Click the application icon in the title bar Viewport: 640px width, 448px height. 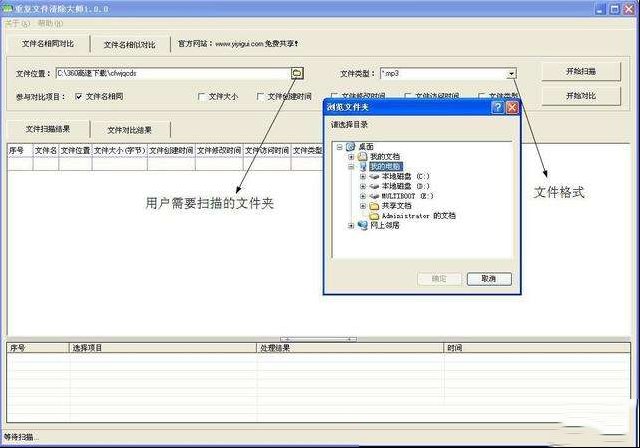pos(7,8)
